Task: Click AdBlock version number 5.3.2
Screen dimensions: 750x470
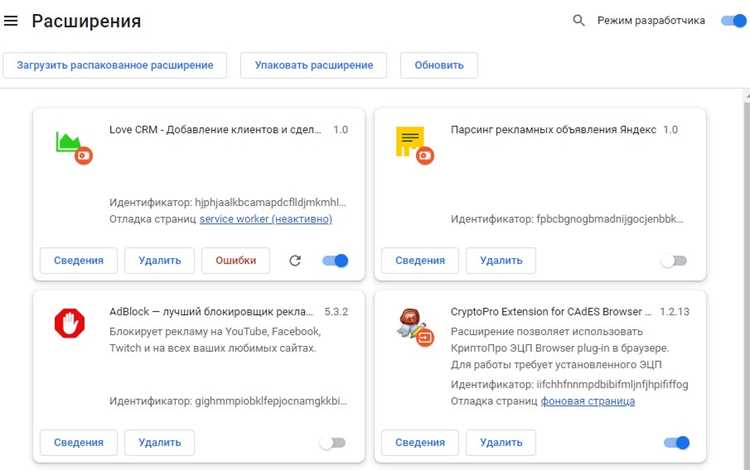Action: point(336,312)
